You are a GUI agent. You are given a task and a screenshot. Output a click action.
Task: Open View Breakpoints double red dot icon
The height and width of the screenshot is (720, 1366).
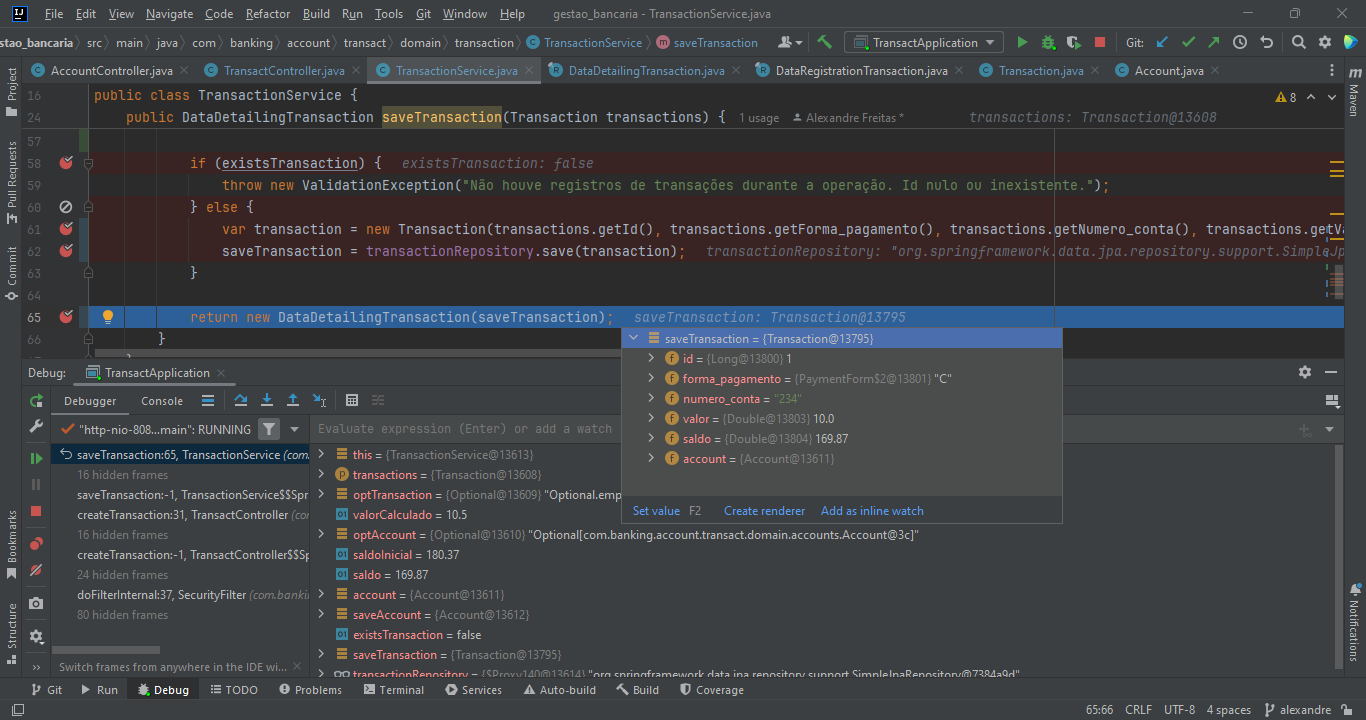click(36, 544)
